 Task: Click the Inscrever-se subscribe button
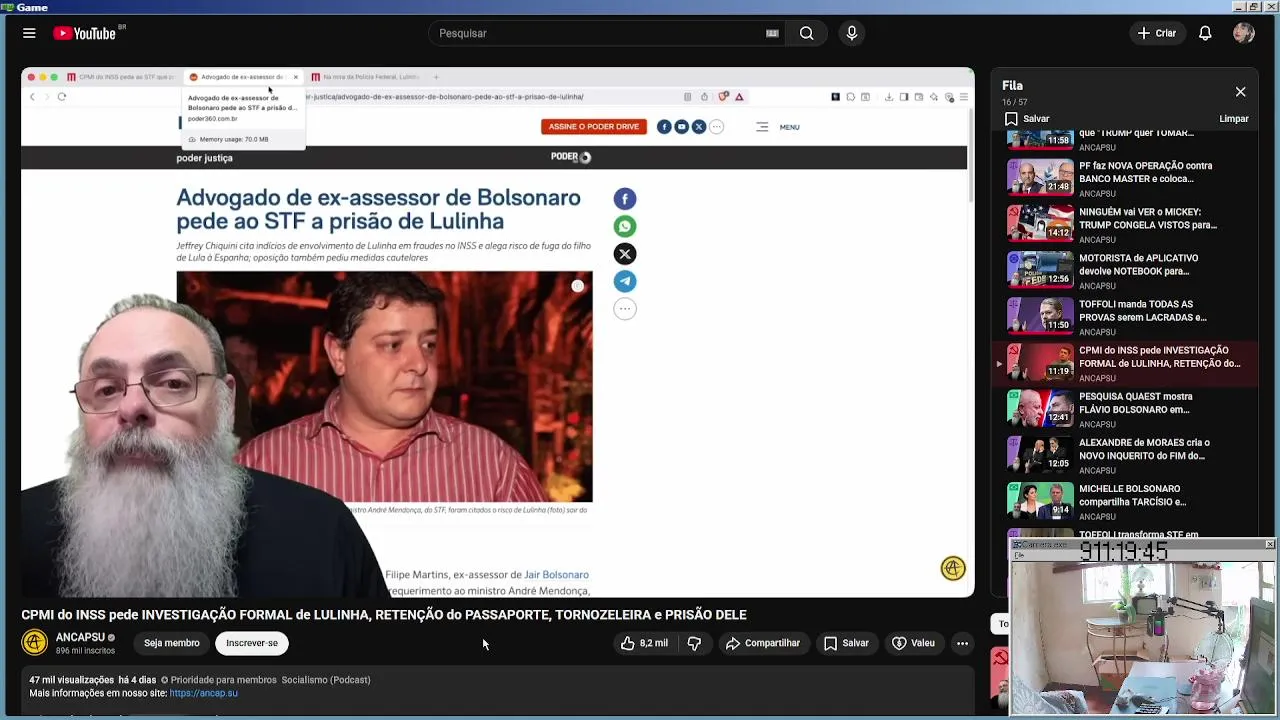[252, 643]
